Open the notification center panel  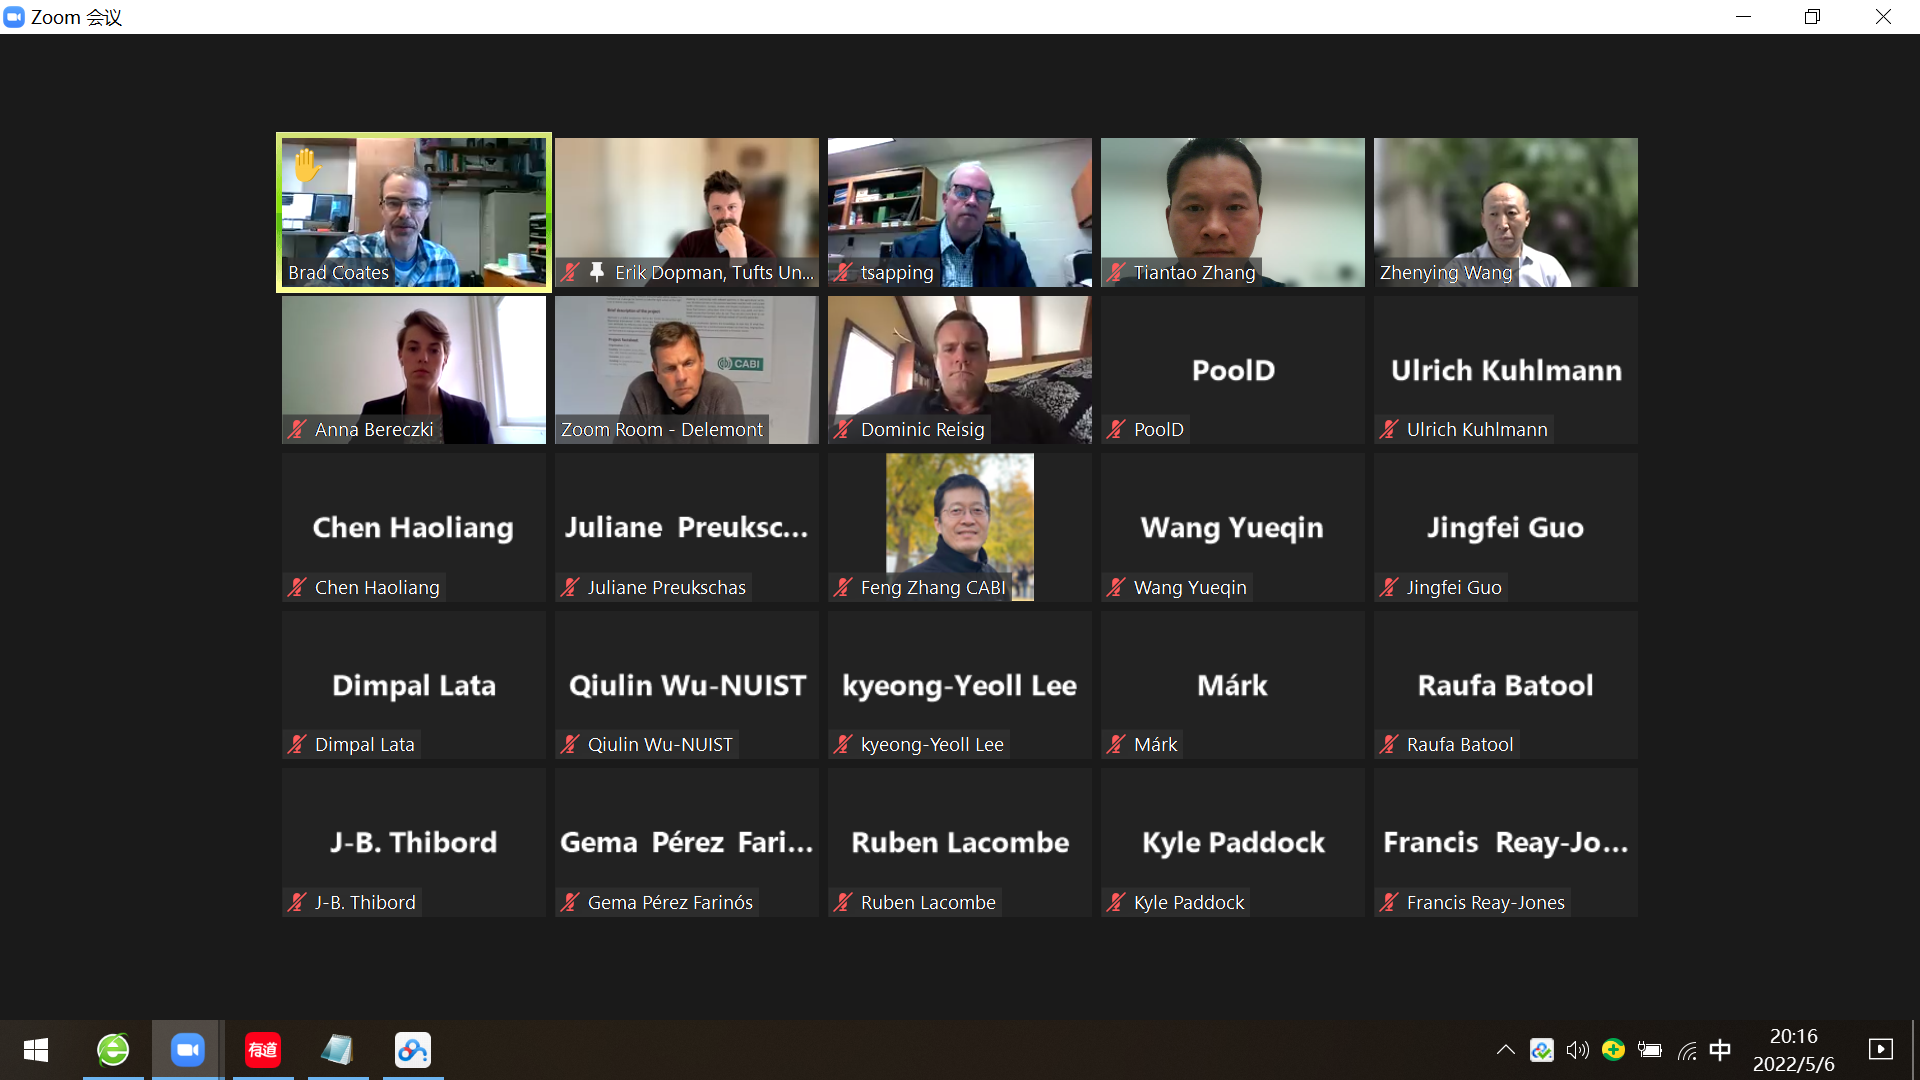(x=1881, y=1050)
